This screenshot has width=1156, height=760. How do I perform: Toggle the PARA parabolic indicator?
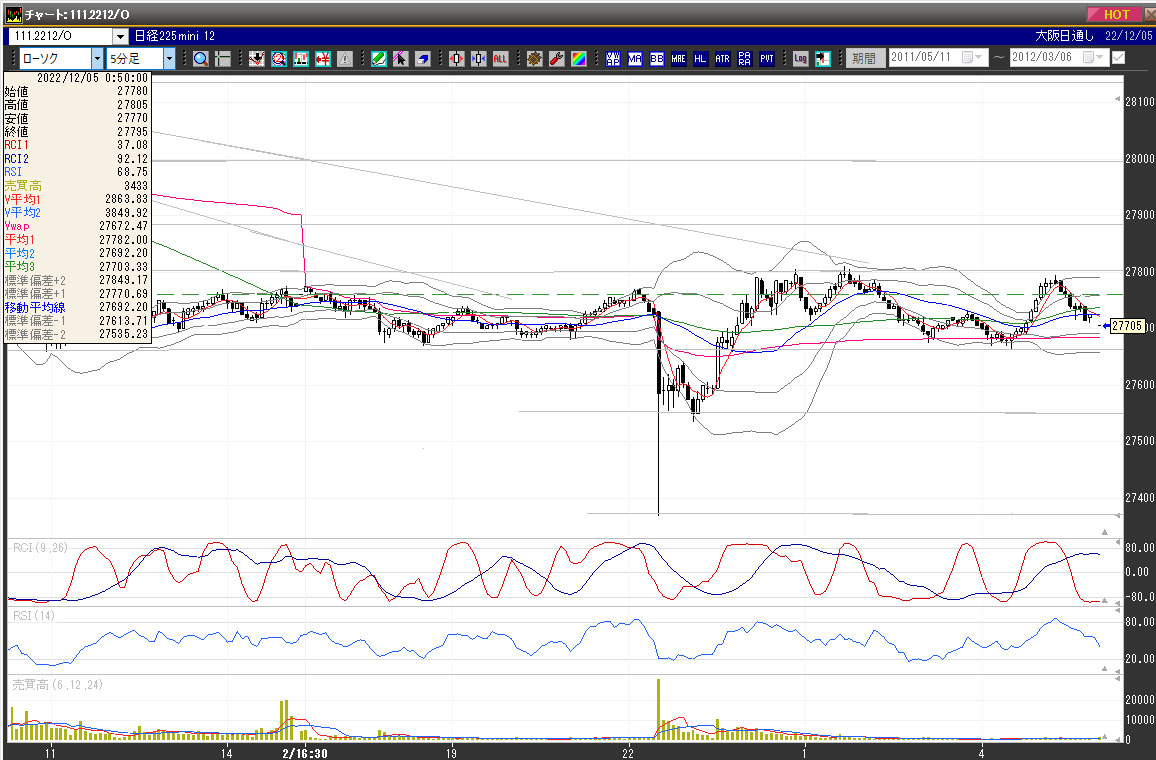(745, 59)
